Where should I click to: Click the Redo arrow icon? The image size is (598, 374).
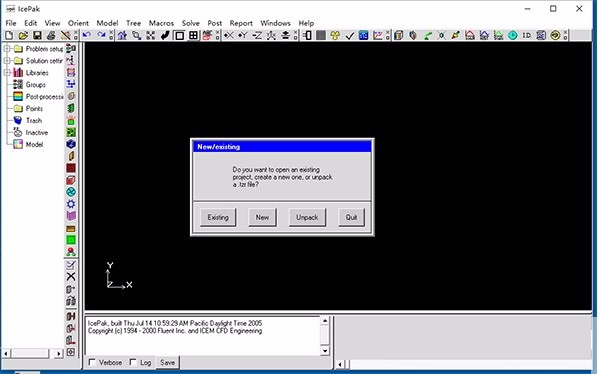[x=101, y=35]
